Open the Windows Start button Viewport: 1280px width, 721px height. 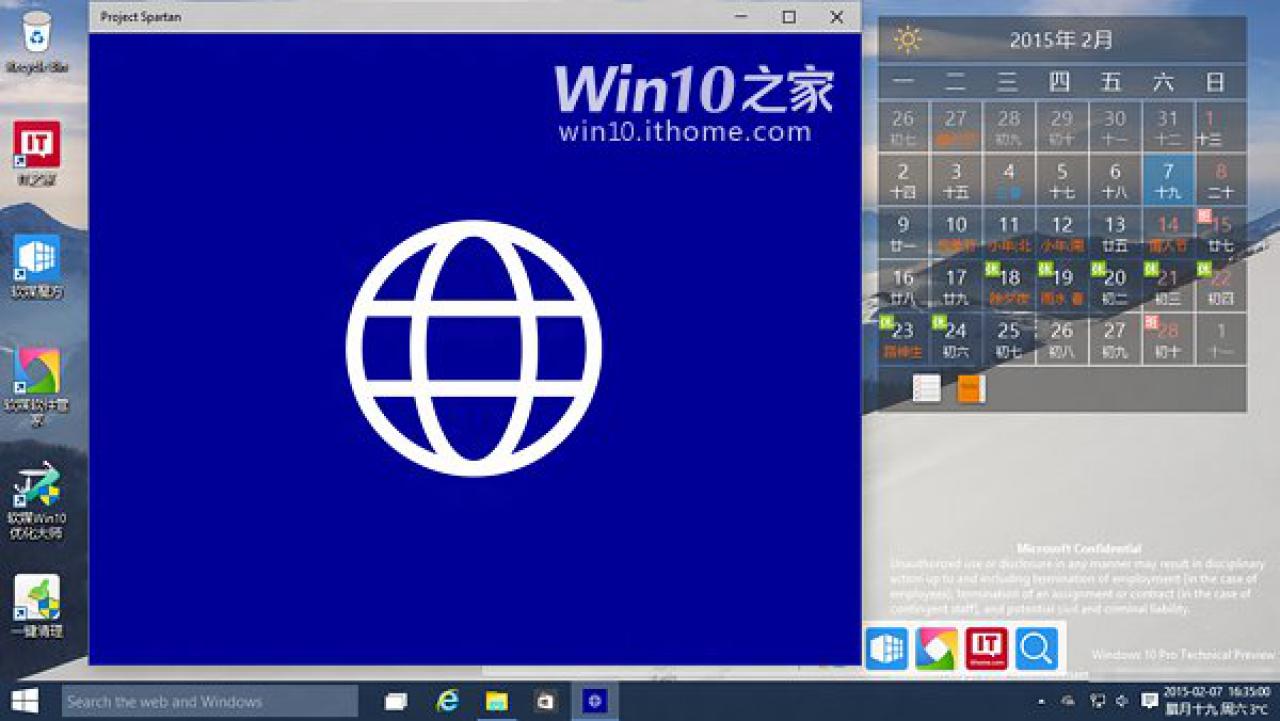[x=25, y=701]
